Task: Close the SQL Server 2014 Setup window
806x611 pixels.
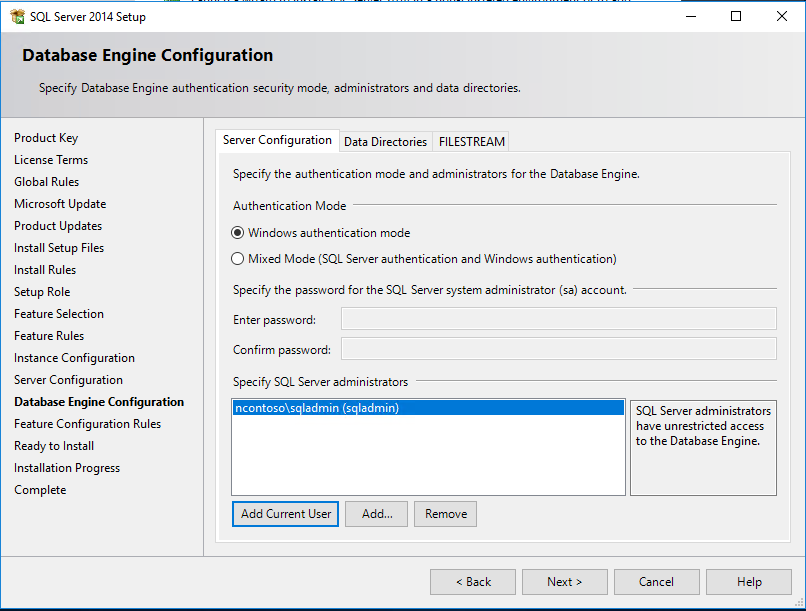Action: (x=782, y=16)
